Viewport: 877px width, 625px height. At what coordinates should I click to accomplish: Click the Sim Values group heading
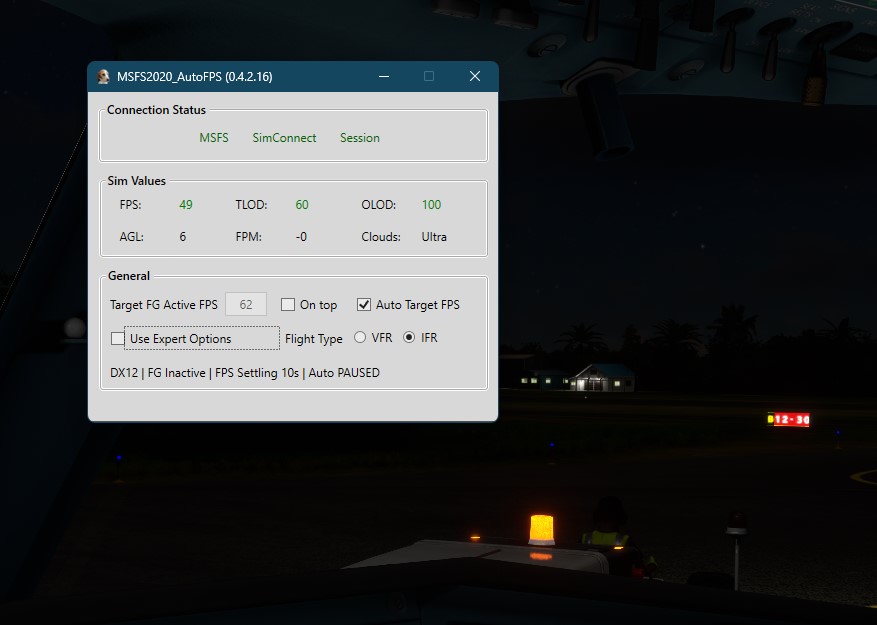(x=136, y=181)
